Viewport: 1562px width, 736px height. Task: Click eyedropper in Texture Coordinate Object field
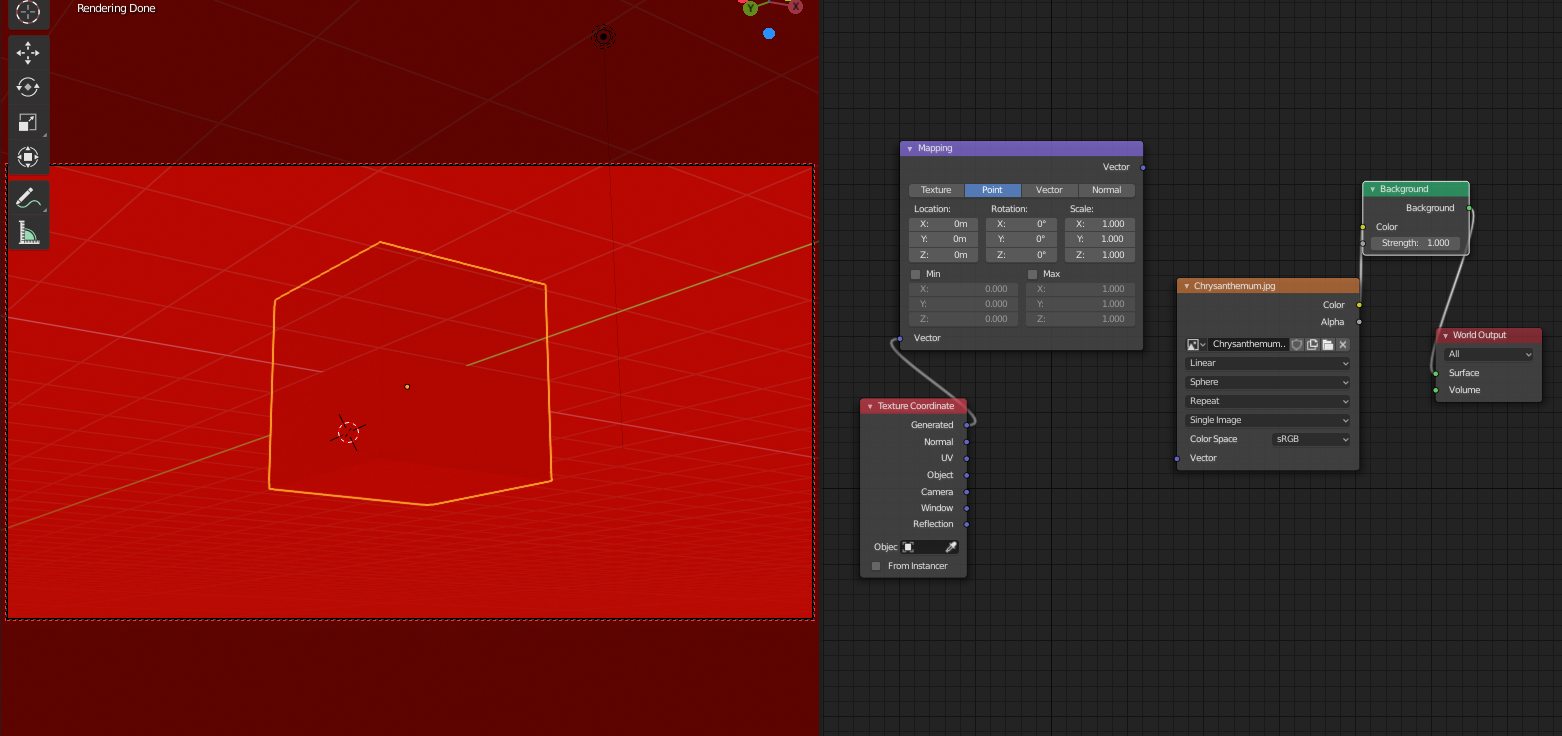coord(951,547)
